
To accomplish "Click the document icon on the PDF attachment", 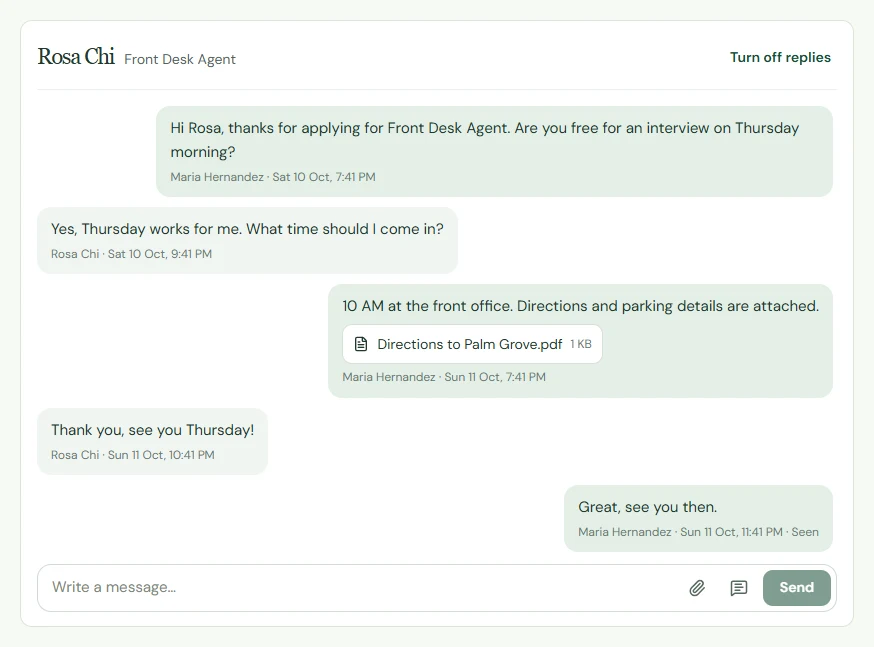I will 361,344.
